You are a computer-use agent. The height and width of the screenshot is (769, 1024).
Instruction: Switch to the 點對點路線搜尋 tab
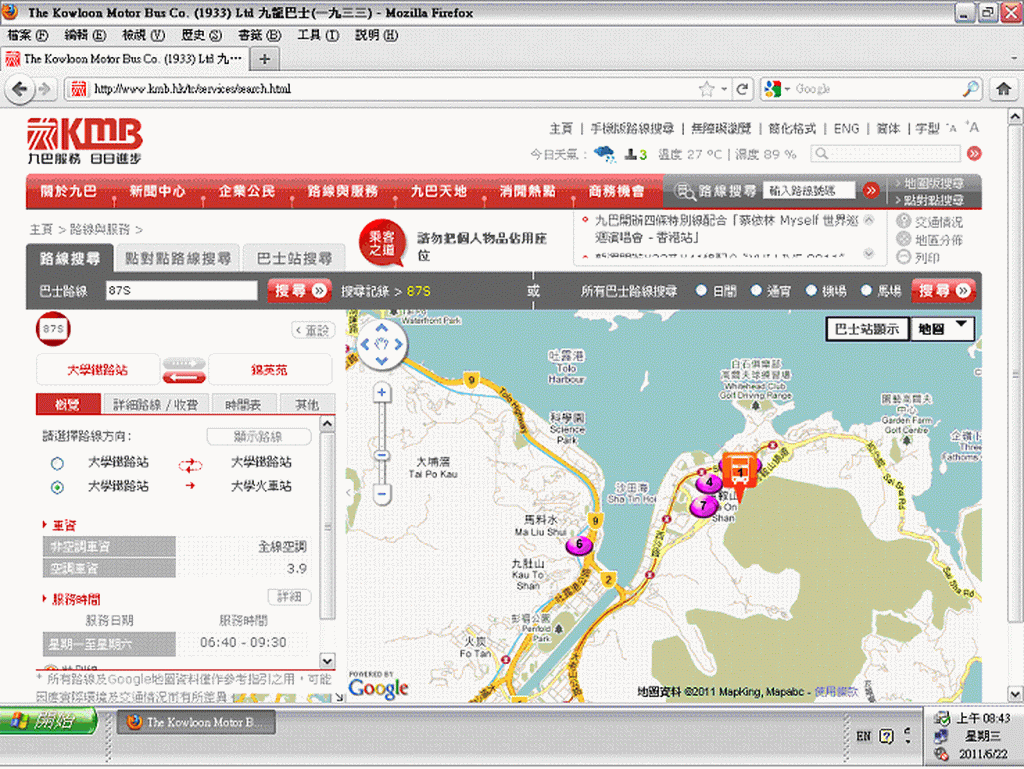[178, 259]
